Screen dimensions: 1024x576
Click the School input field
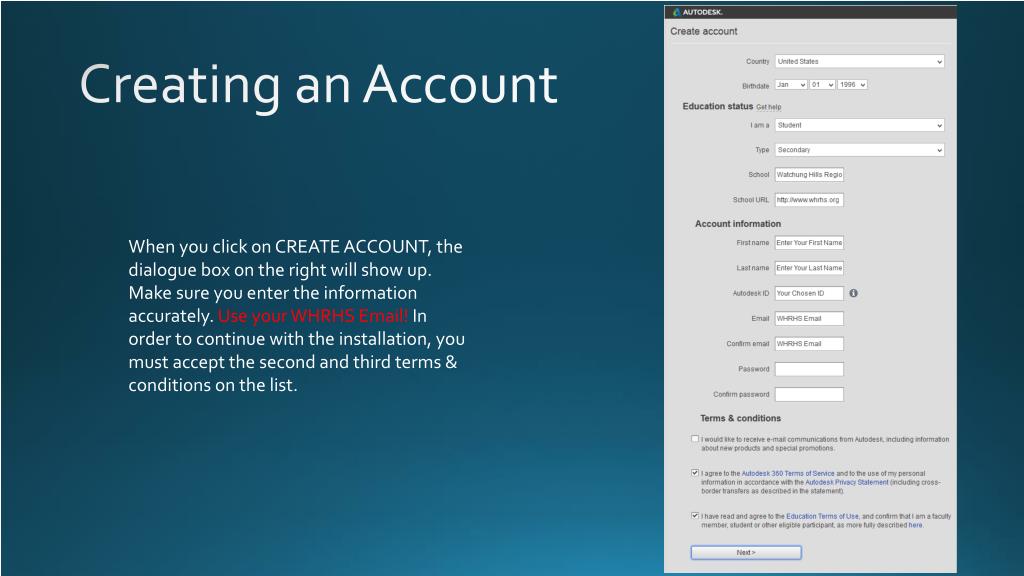809,175
